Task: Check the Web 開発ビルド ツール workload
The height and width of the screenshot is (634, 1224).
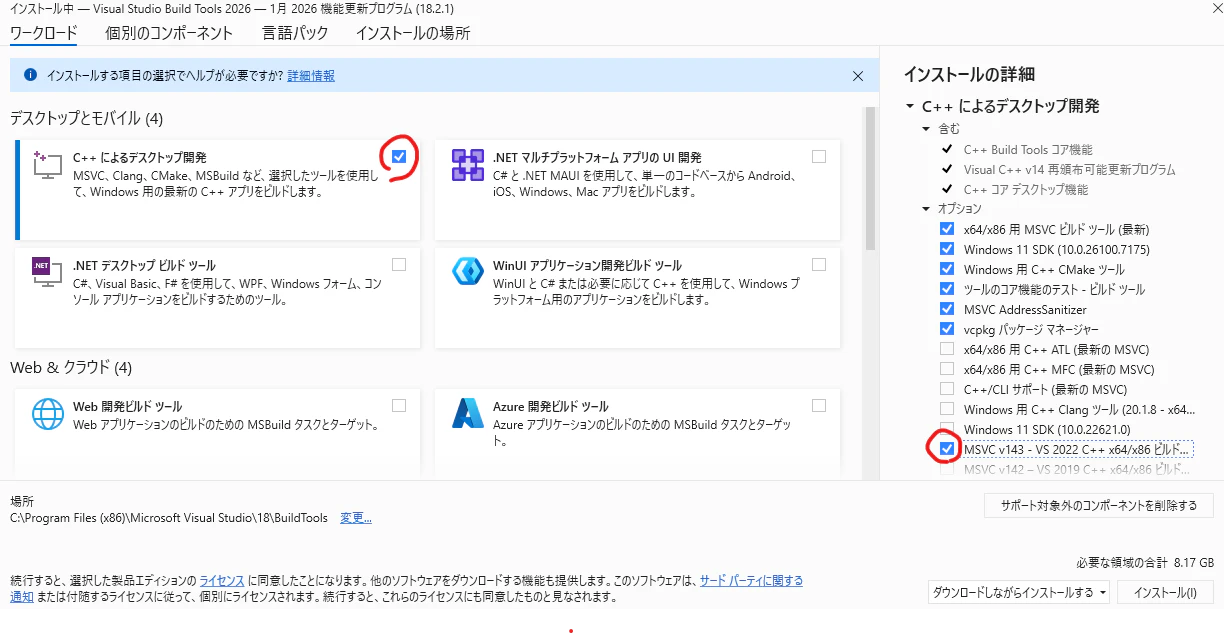Action: point(399,405)
